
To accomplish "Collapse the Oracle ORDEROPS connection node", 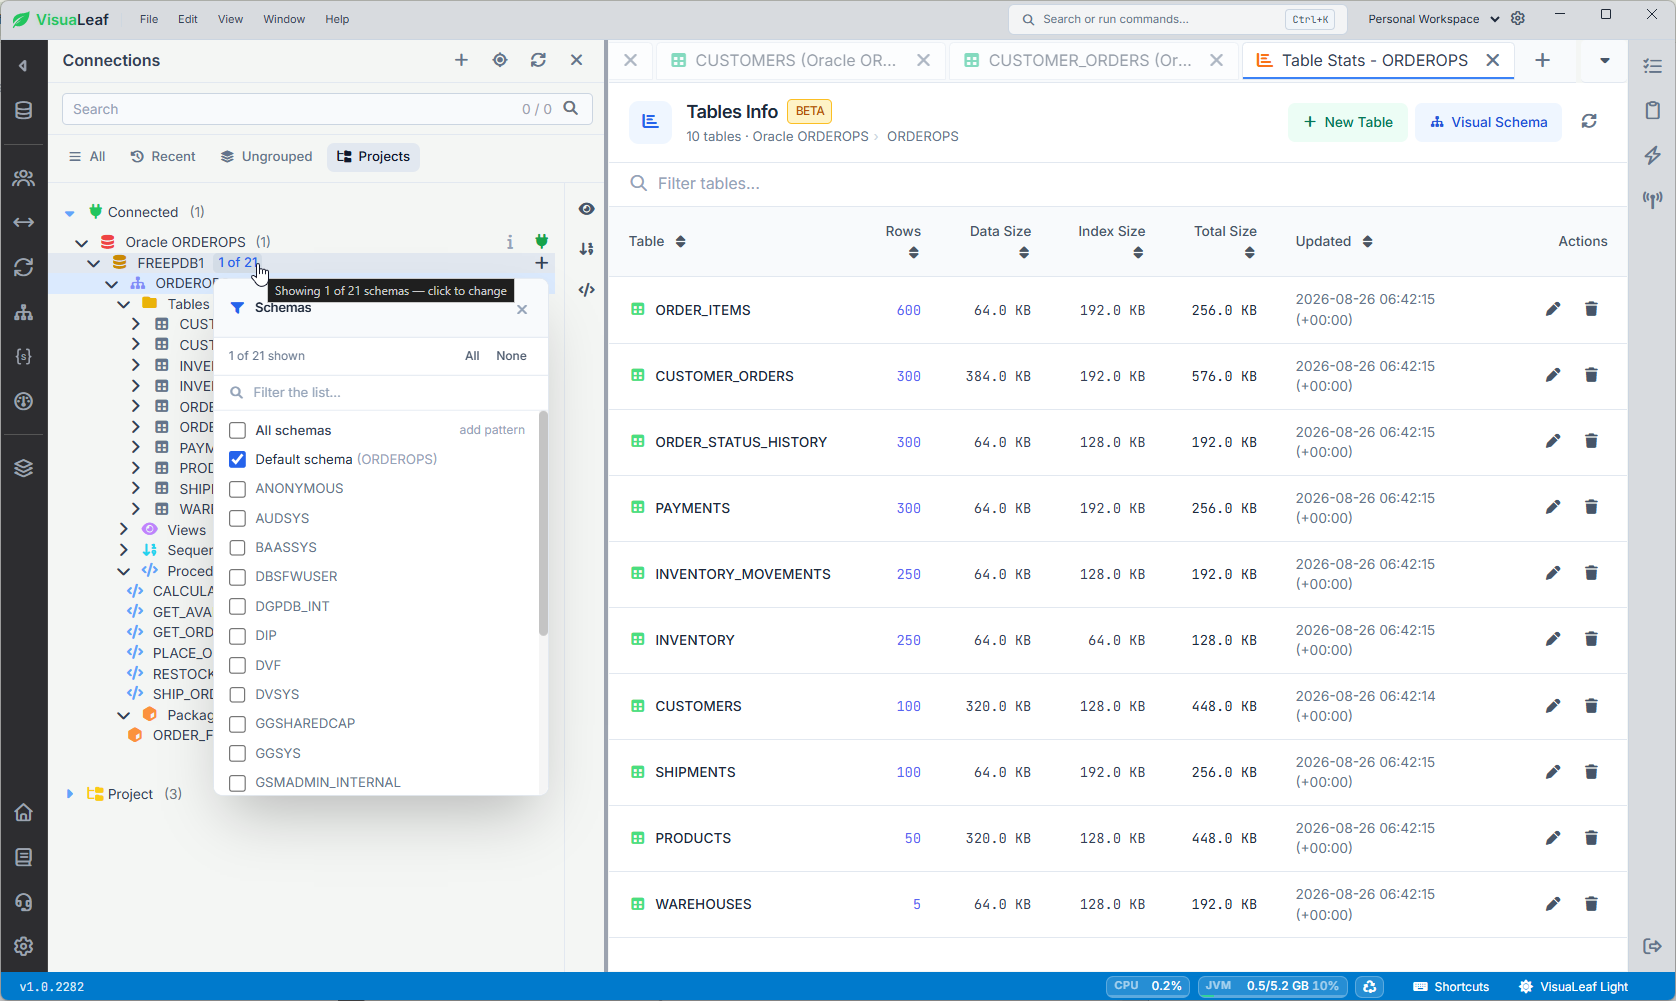I will [x=81, y=242].
